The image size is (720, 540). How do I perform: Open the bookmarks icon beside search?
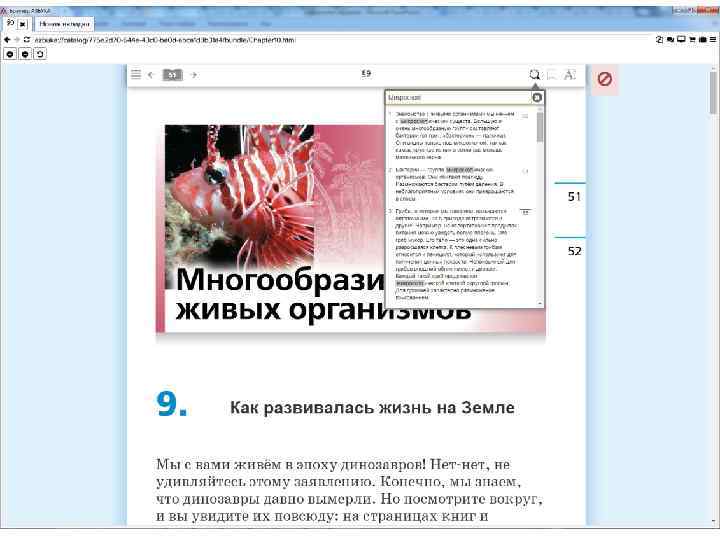click(x=552, y=75)
